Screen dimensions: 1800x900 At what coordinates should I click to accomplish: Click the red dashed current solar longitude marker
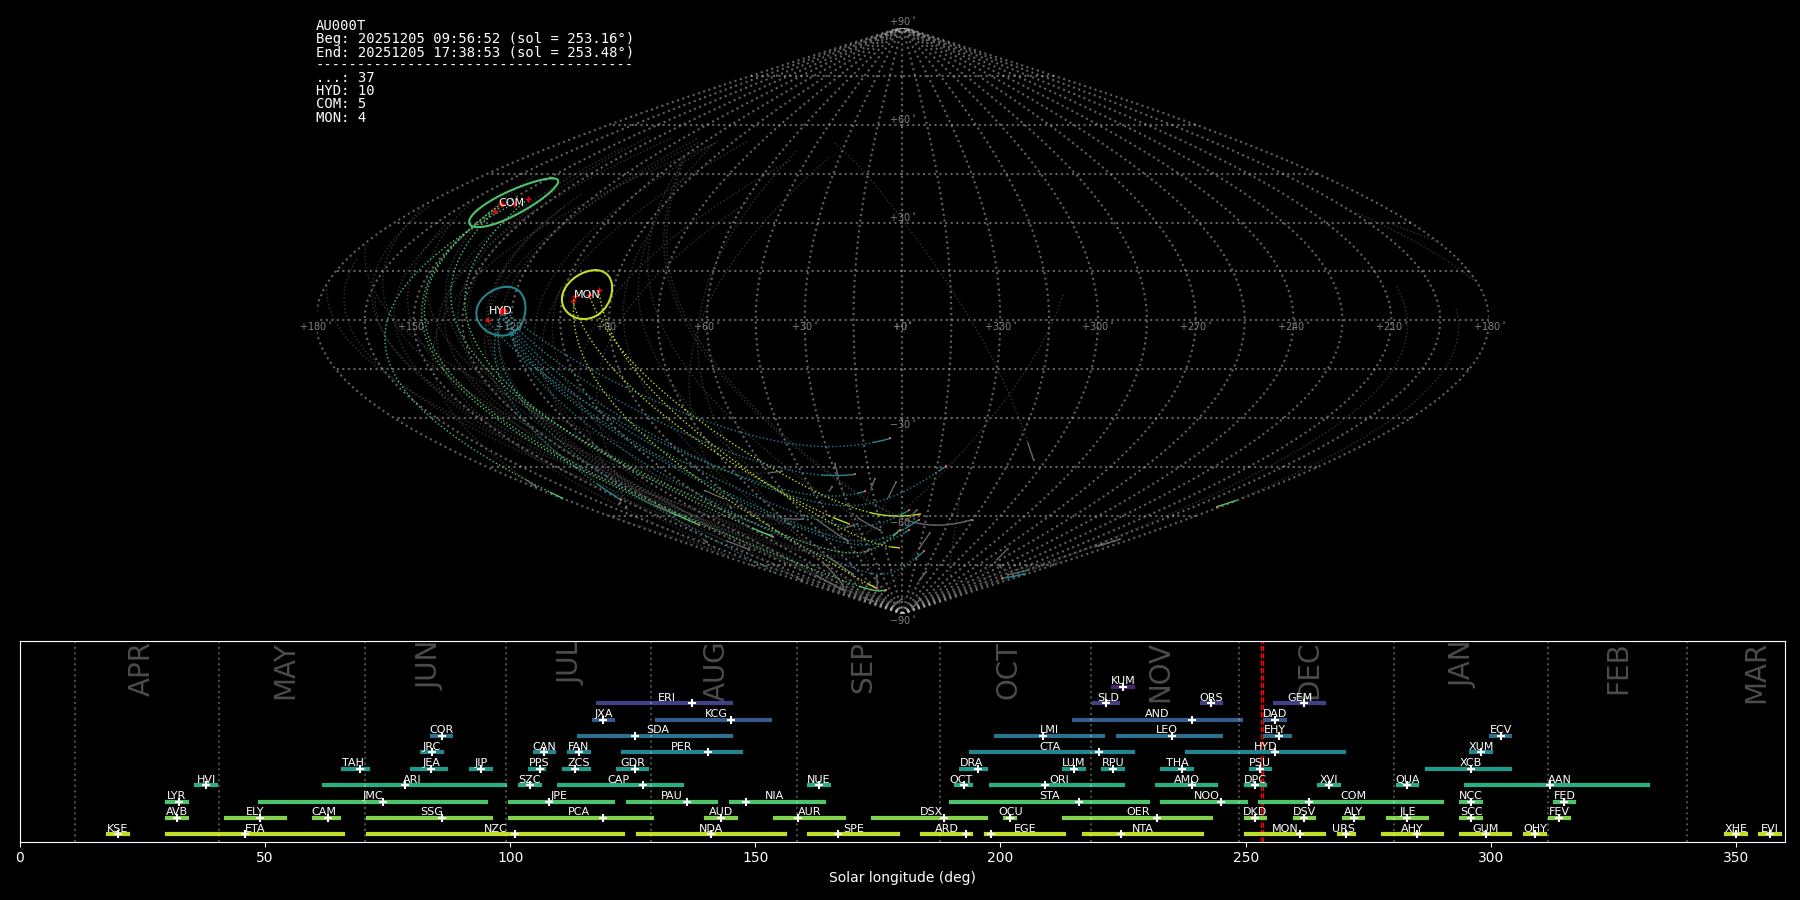pyautogui.click(x=1262, y=741)
